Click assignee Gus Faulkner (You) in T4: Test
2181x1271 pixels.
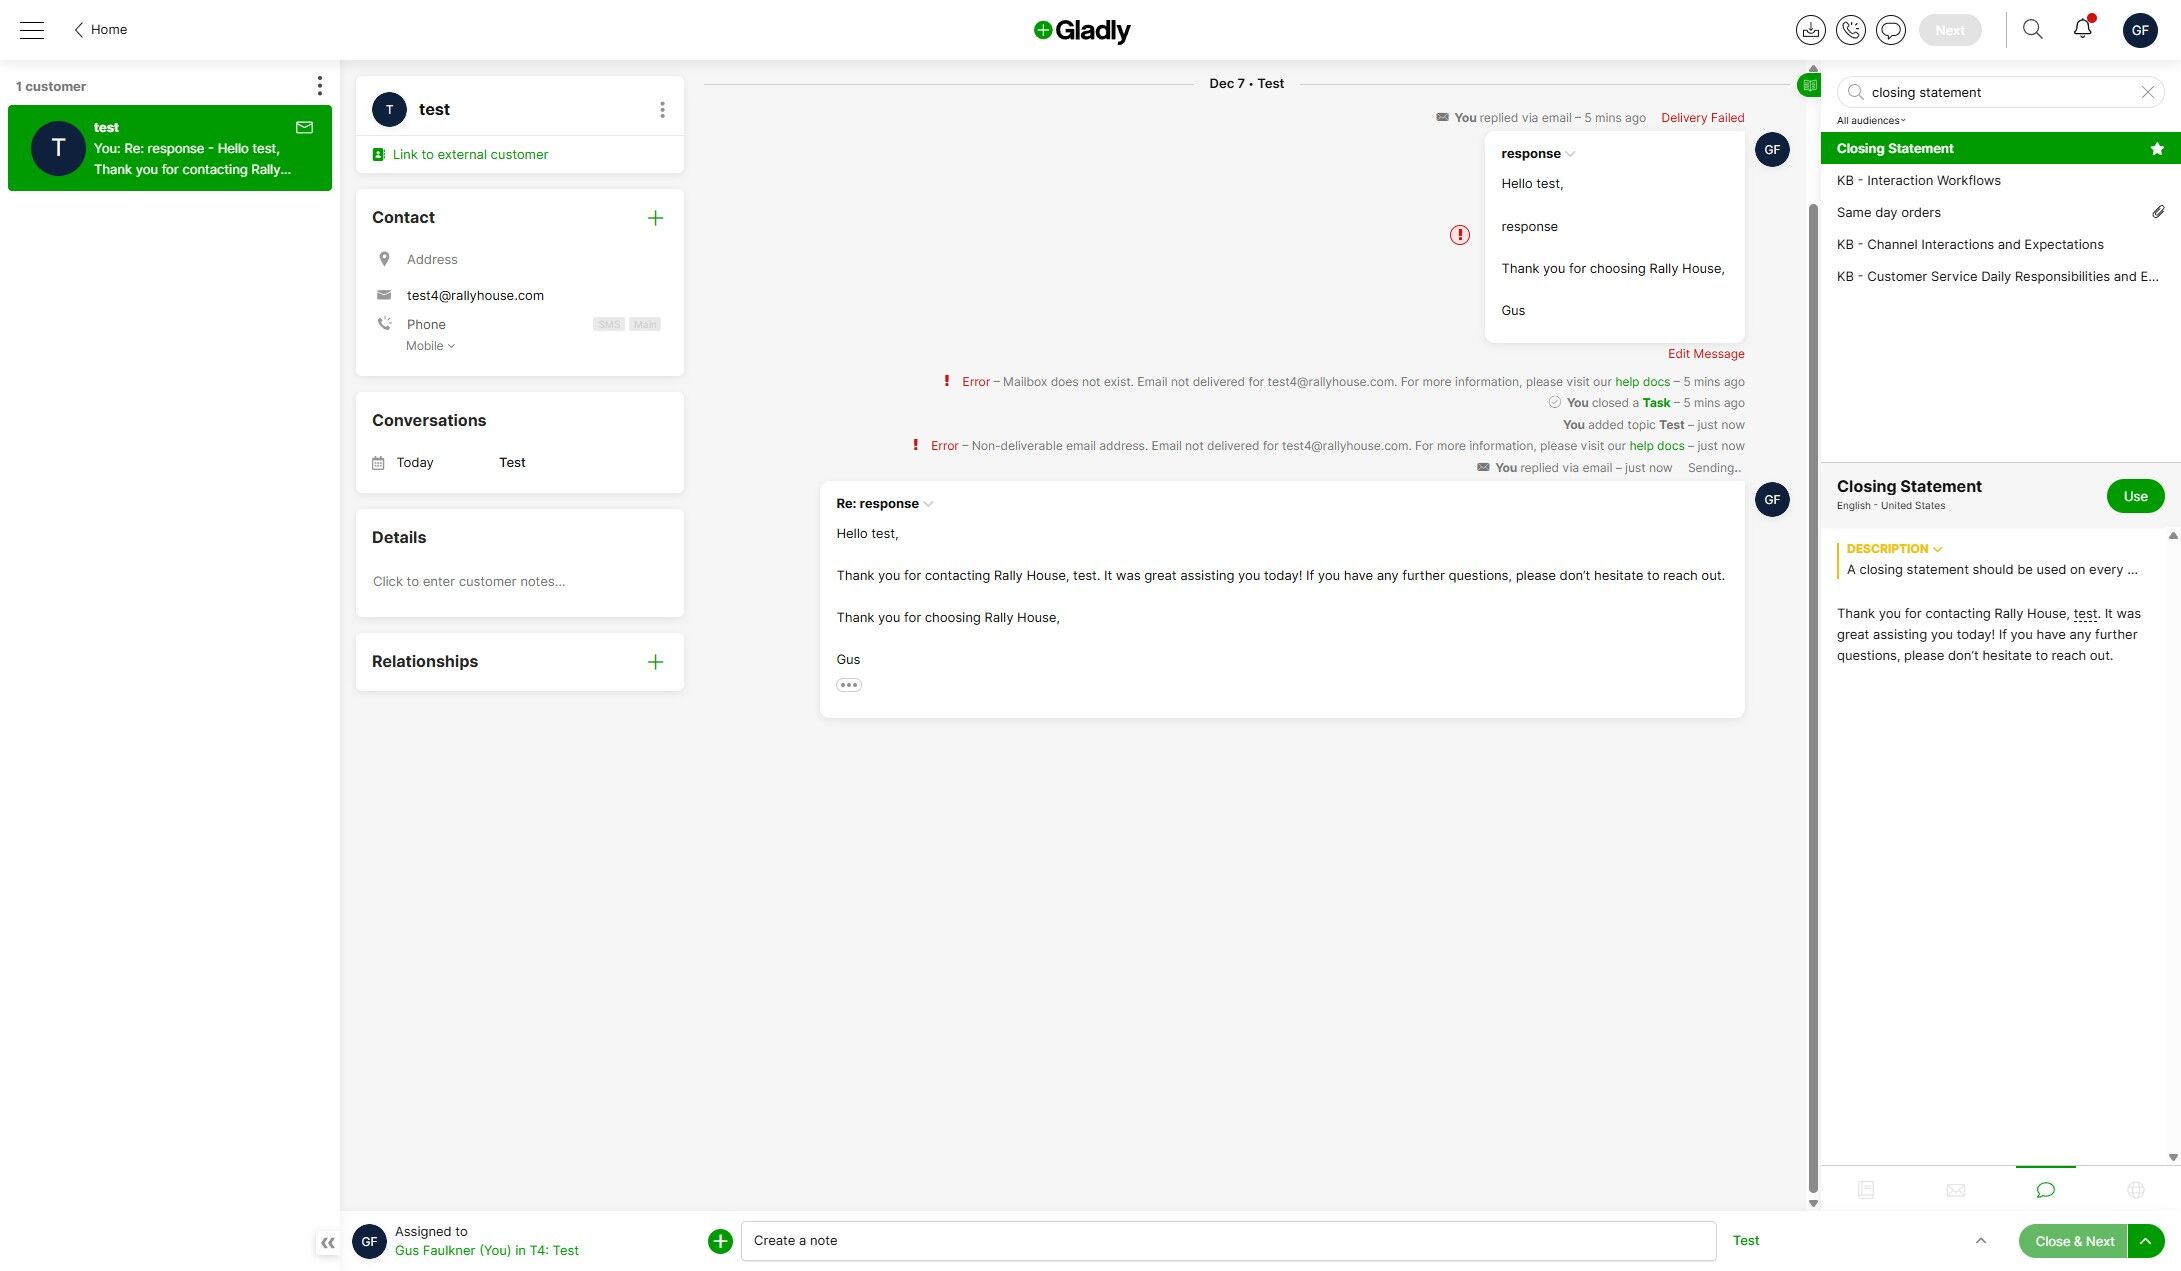486,1251
